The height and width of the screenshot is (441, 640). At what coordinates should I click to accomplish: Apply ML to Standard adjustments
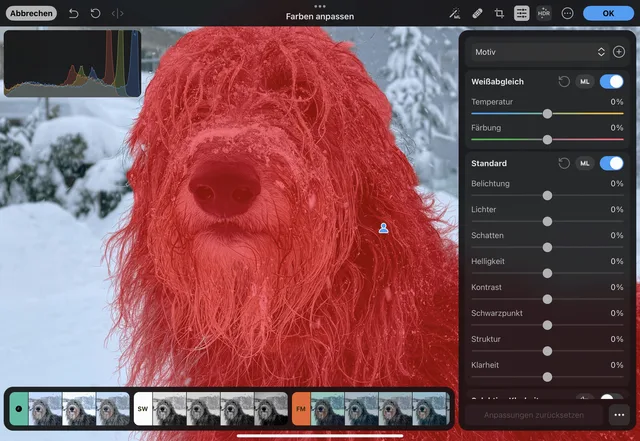pyautogui.click(x=585, y=163)
